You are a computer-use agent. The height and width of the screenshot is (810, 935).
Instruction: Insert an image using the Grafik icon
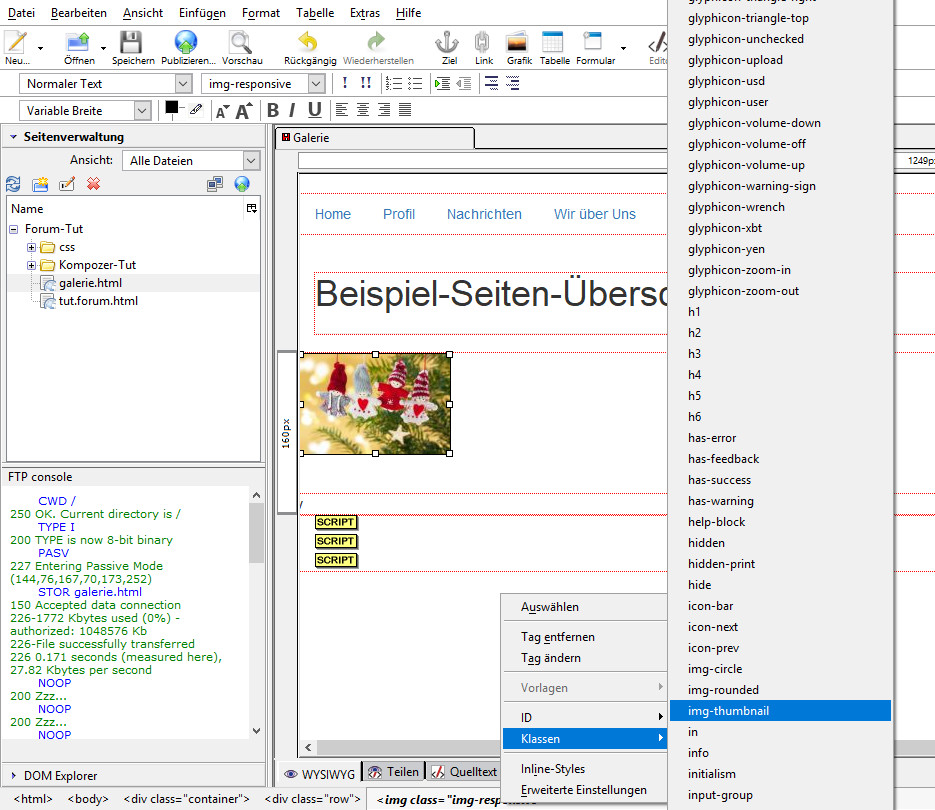[x=517, y=43]
